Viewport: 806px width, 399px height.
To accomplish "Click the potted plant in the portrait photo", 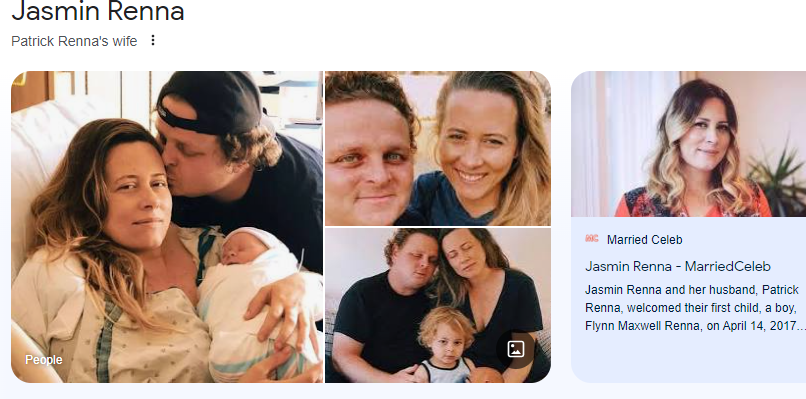I will coord(779,177).
